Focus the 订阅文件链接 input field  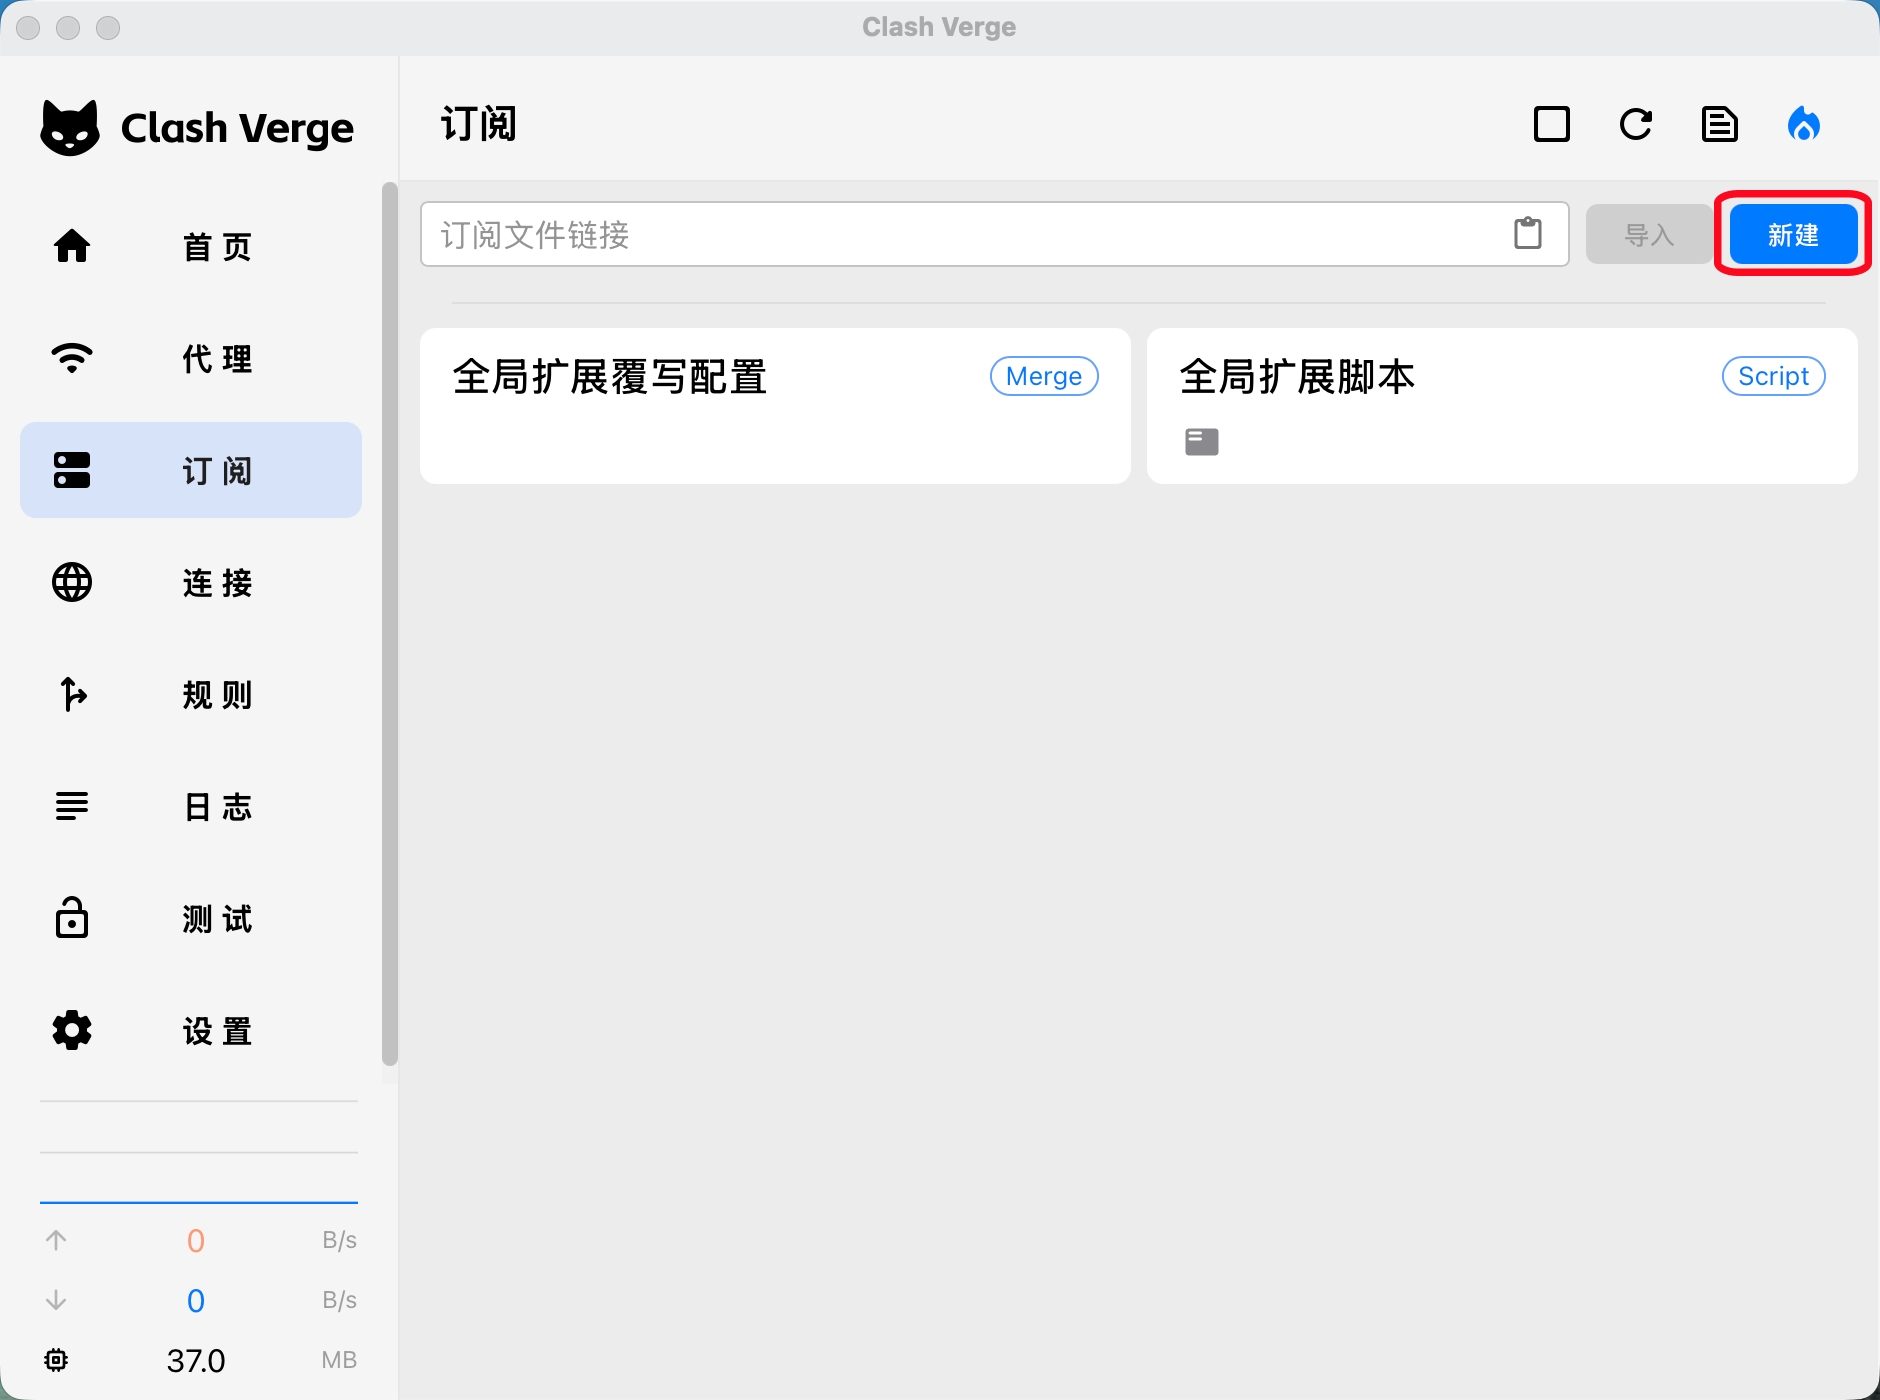(x=960, y=235)
